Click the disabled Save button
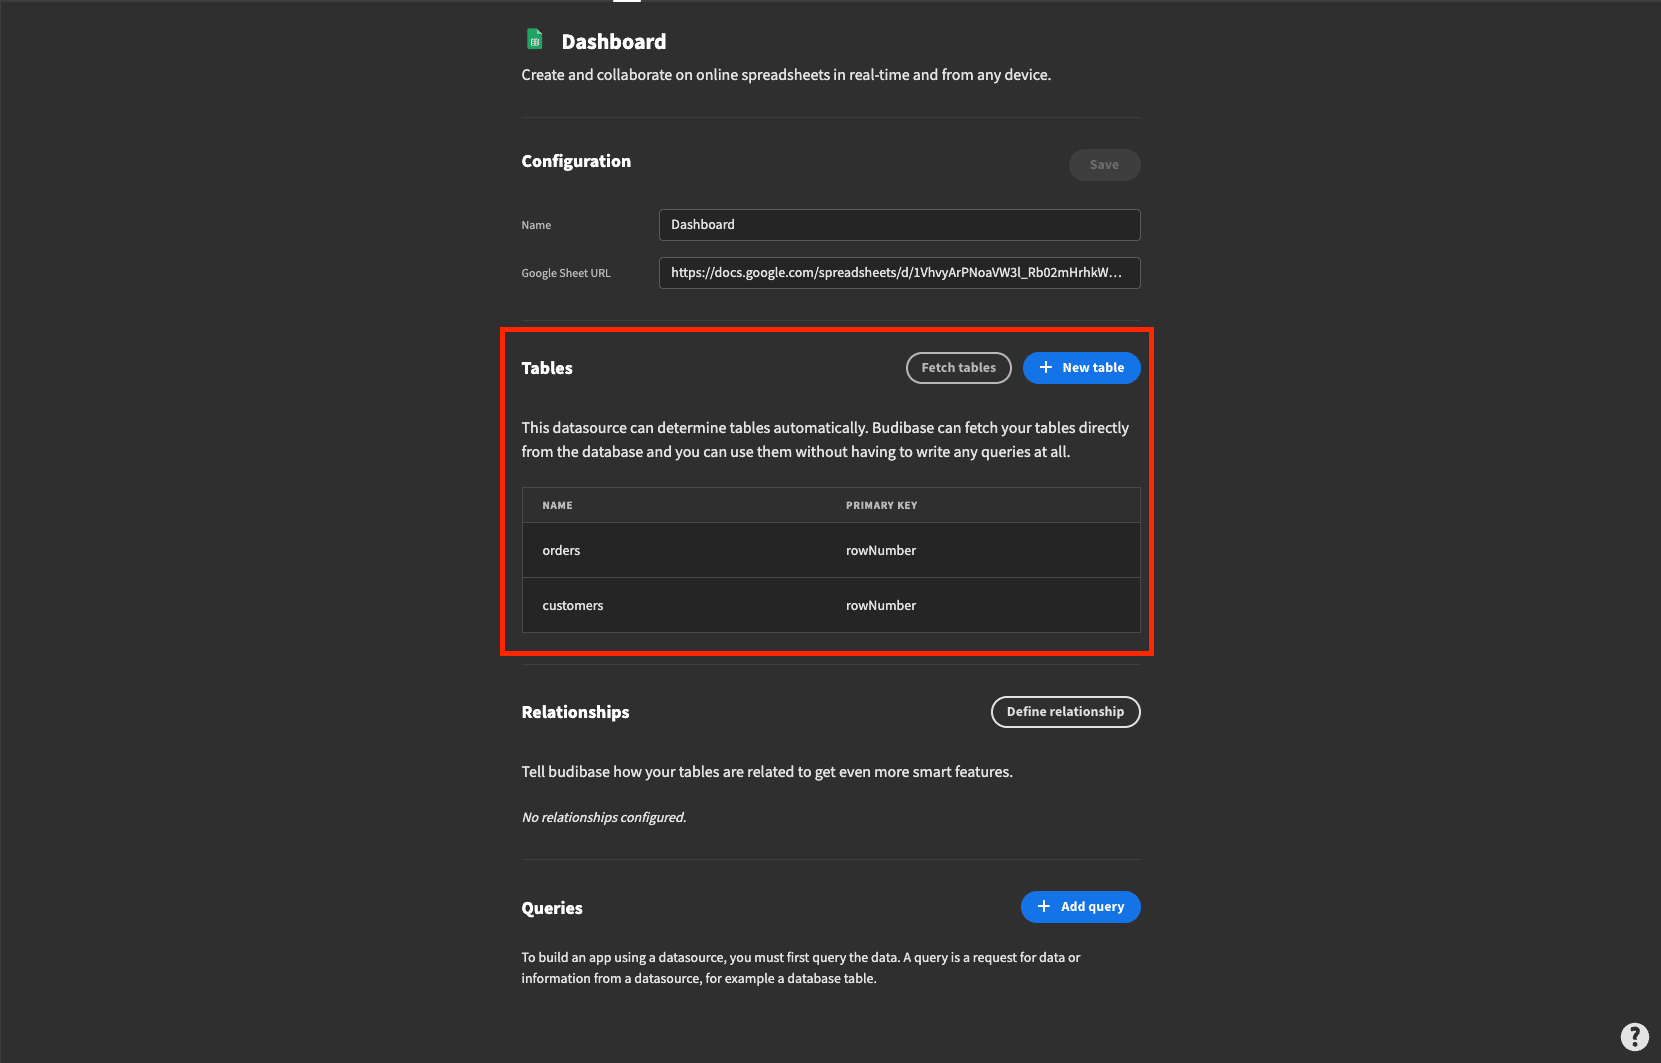 (1104, 165)
